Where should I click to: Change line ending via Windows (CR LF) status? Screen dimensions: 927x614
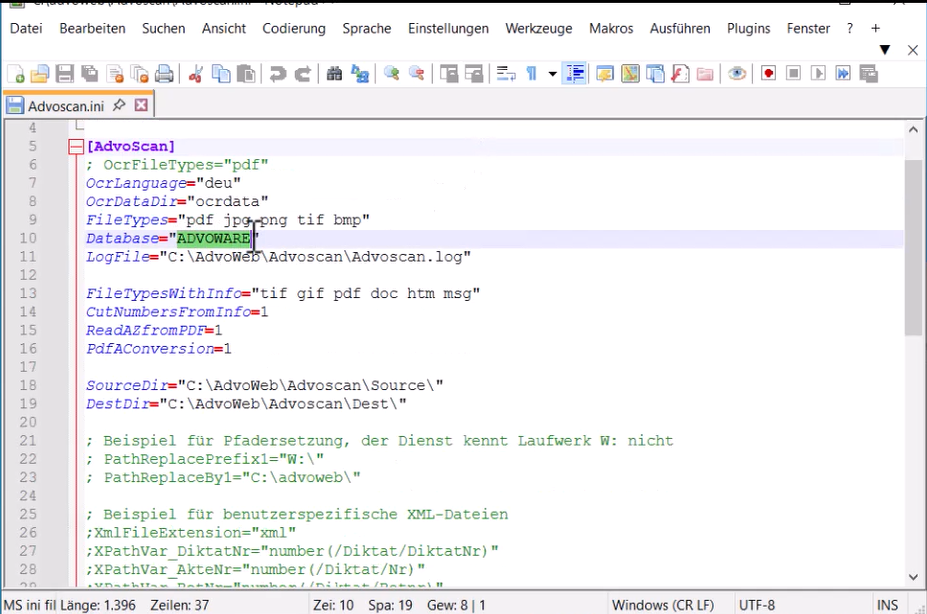(663, 605)
